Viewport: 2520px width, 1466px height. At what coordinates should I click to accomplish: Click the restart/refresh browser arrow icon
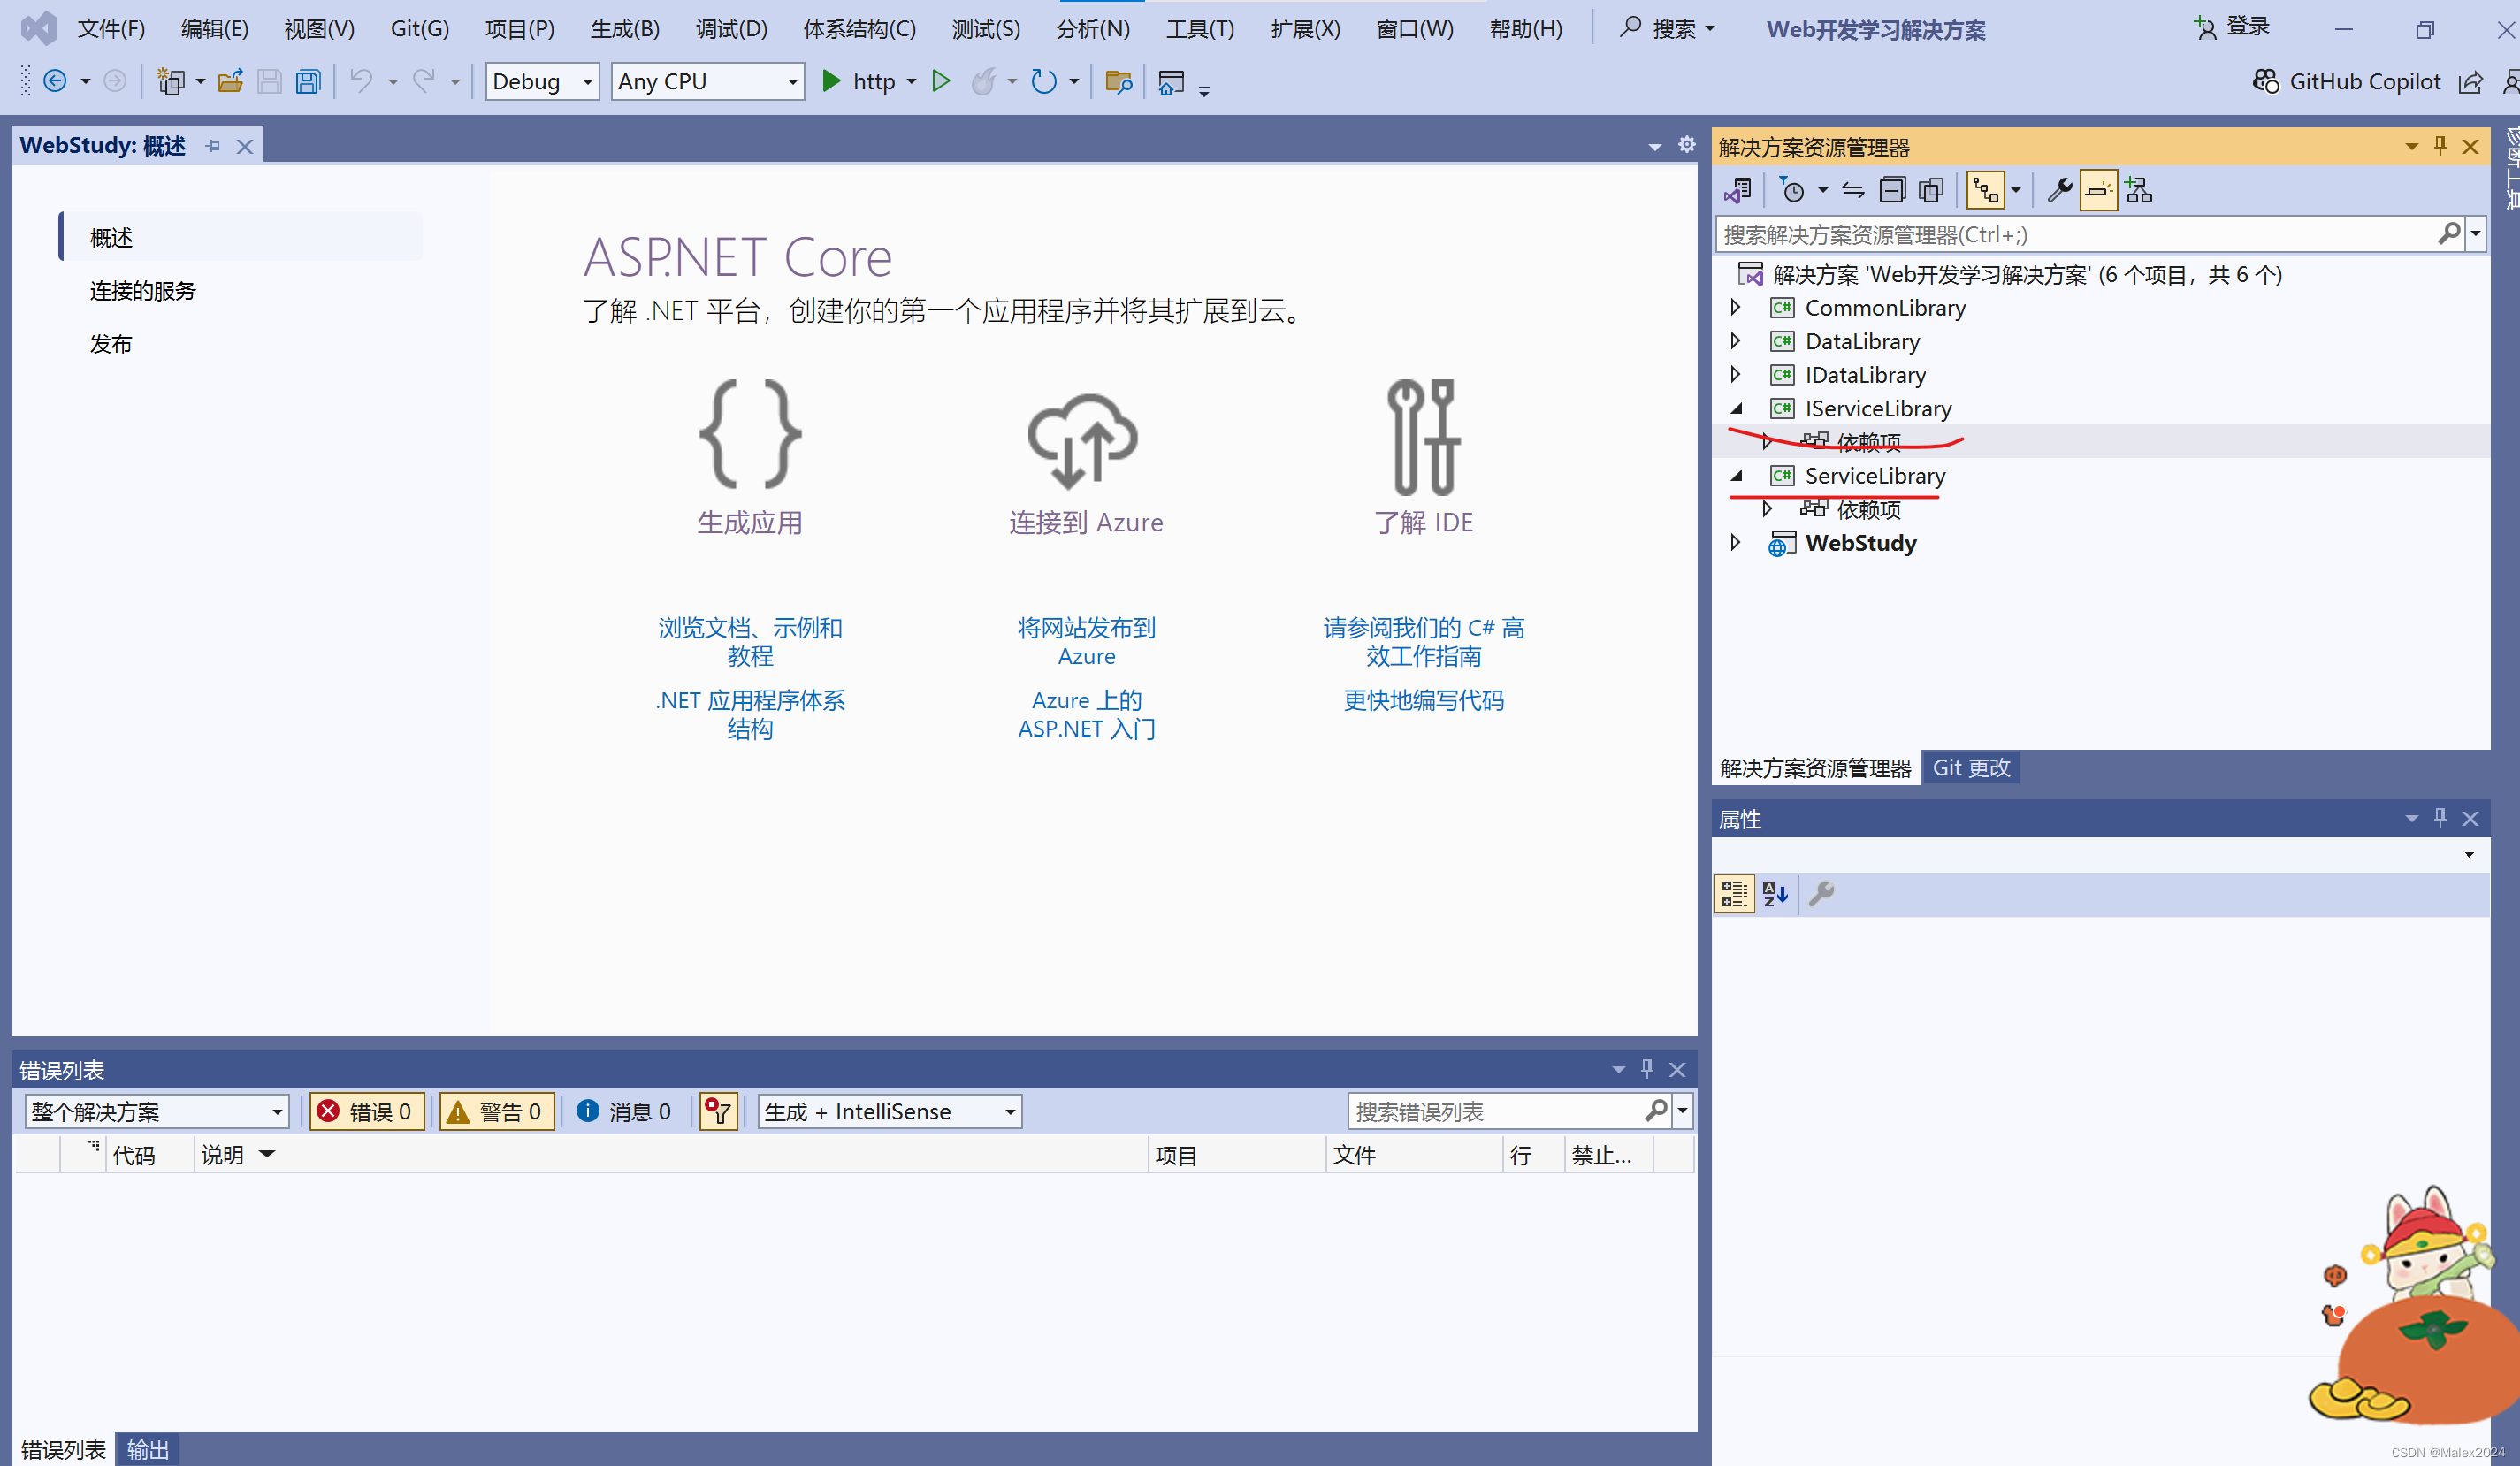tap(1044, 81)
